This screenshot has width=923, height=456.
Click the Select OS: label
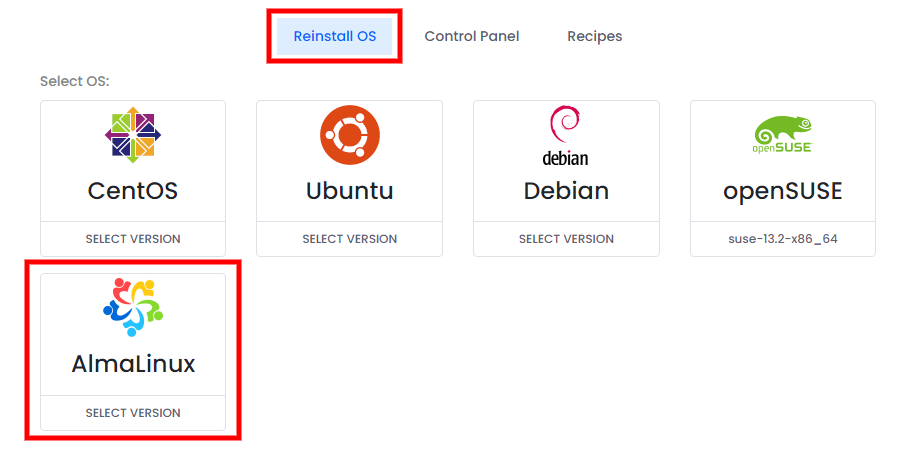pos(75,81)
